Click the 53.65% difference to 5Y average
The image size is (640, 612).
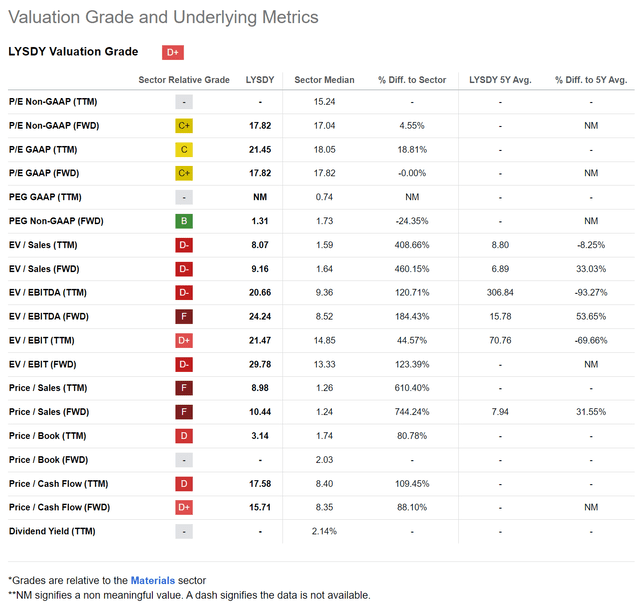[591, 316]
